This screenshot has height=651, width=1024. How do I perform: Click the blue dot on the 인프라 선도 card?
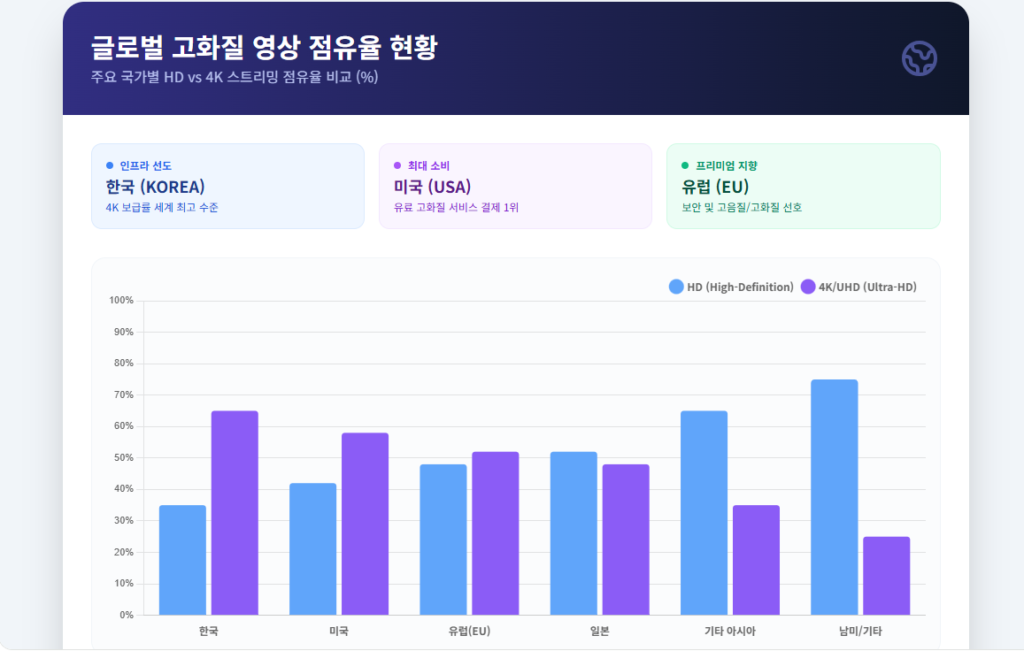coord(109,163)
